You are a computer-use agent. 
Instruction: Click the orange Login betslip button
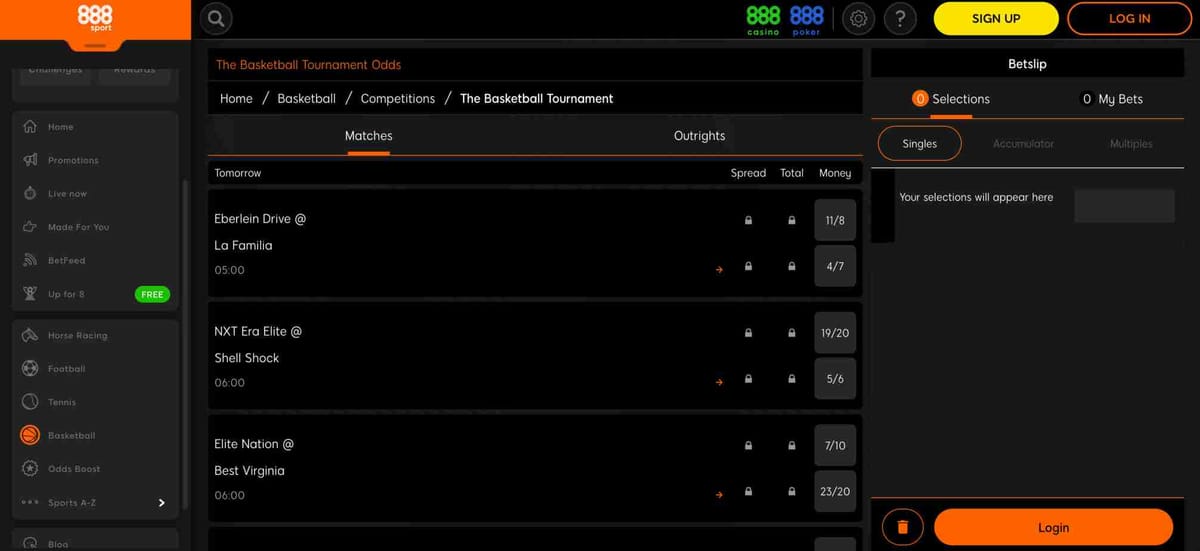pyautogui.click(x=1053, y=527)
